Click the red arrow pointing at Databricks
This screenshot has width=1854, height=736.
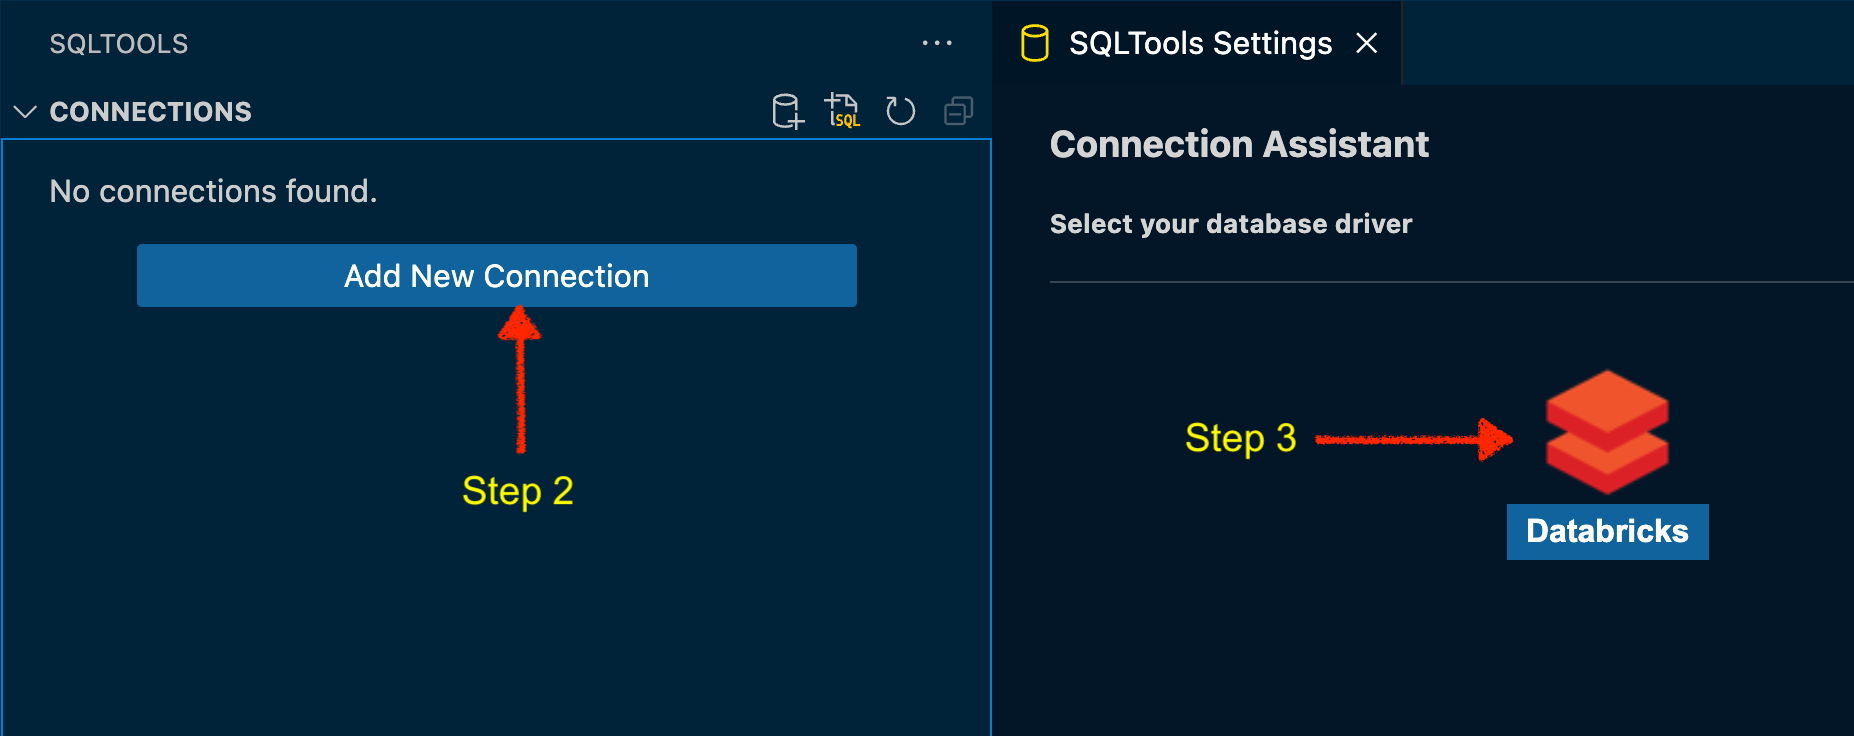pos(1413,439)
